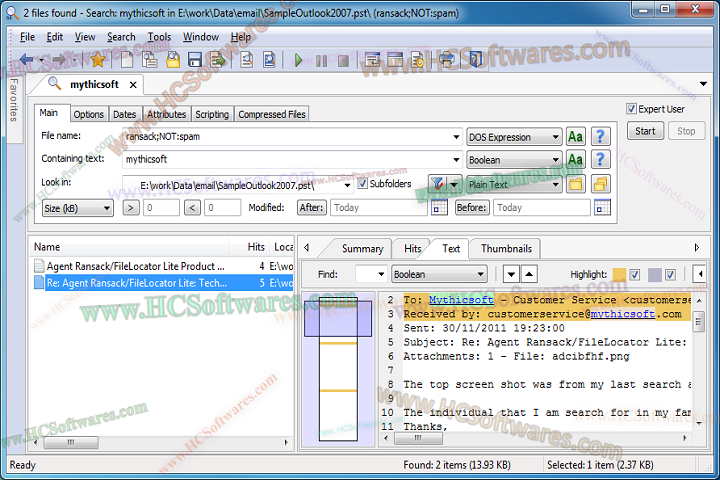Toggle the Subfolders checkbox
This screenshot has width=720, height=480.
click(363, 184)
